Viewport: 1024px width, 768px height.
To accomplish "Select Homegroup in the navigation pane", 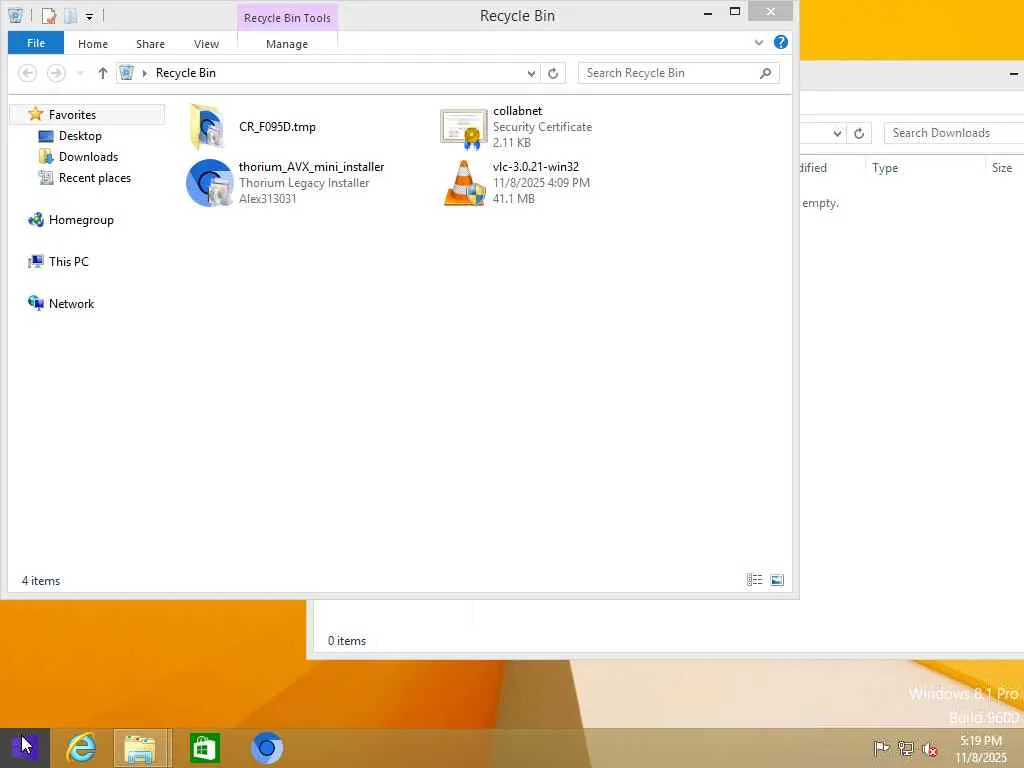I will click(71, 220).
